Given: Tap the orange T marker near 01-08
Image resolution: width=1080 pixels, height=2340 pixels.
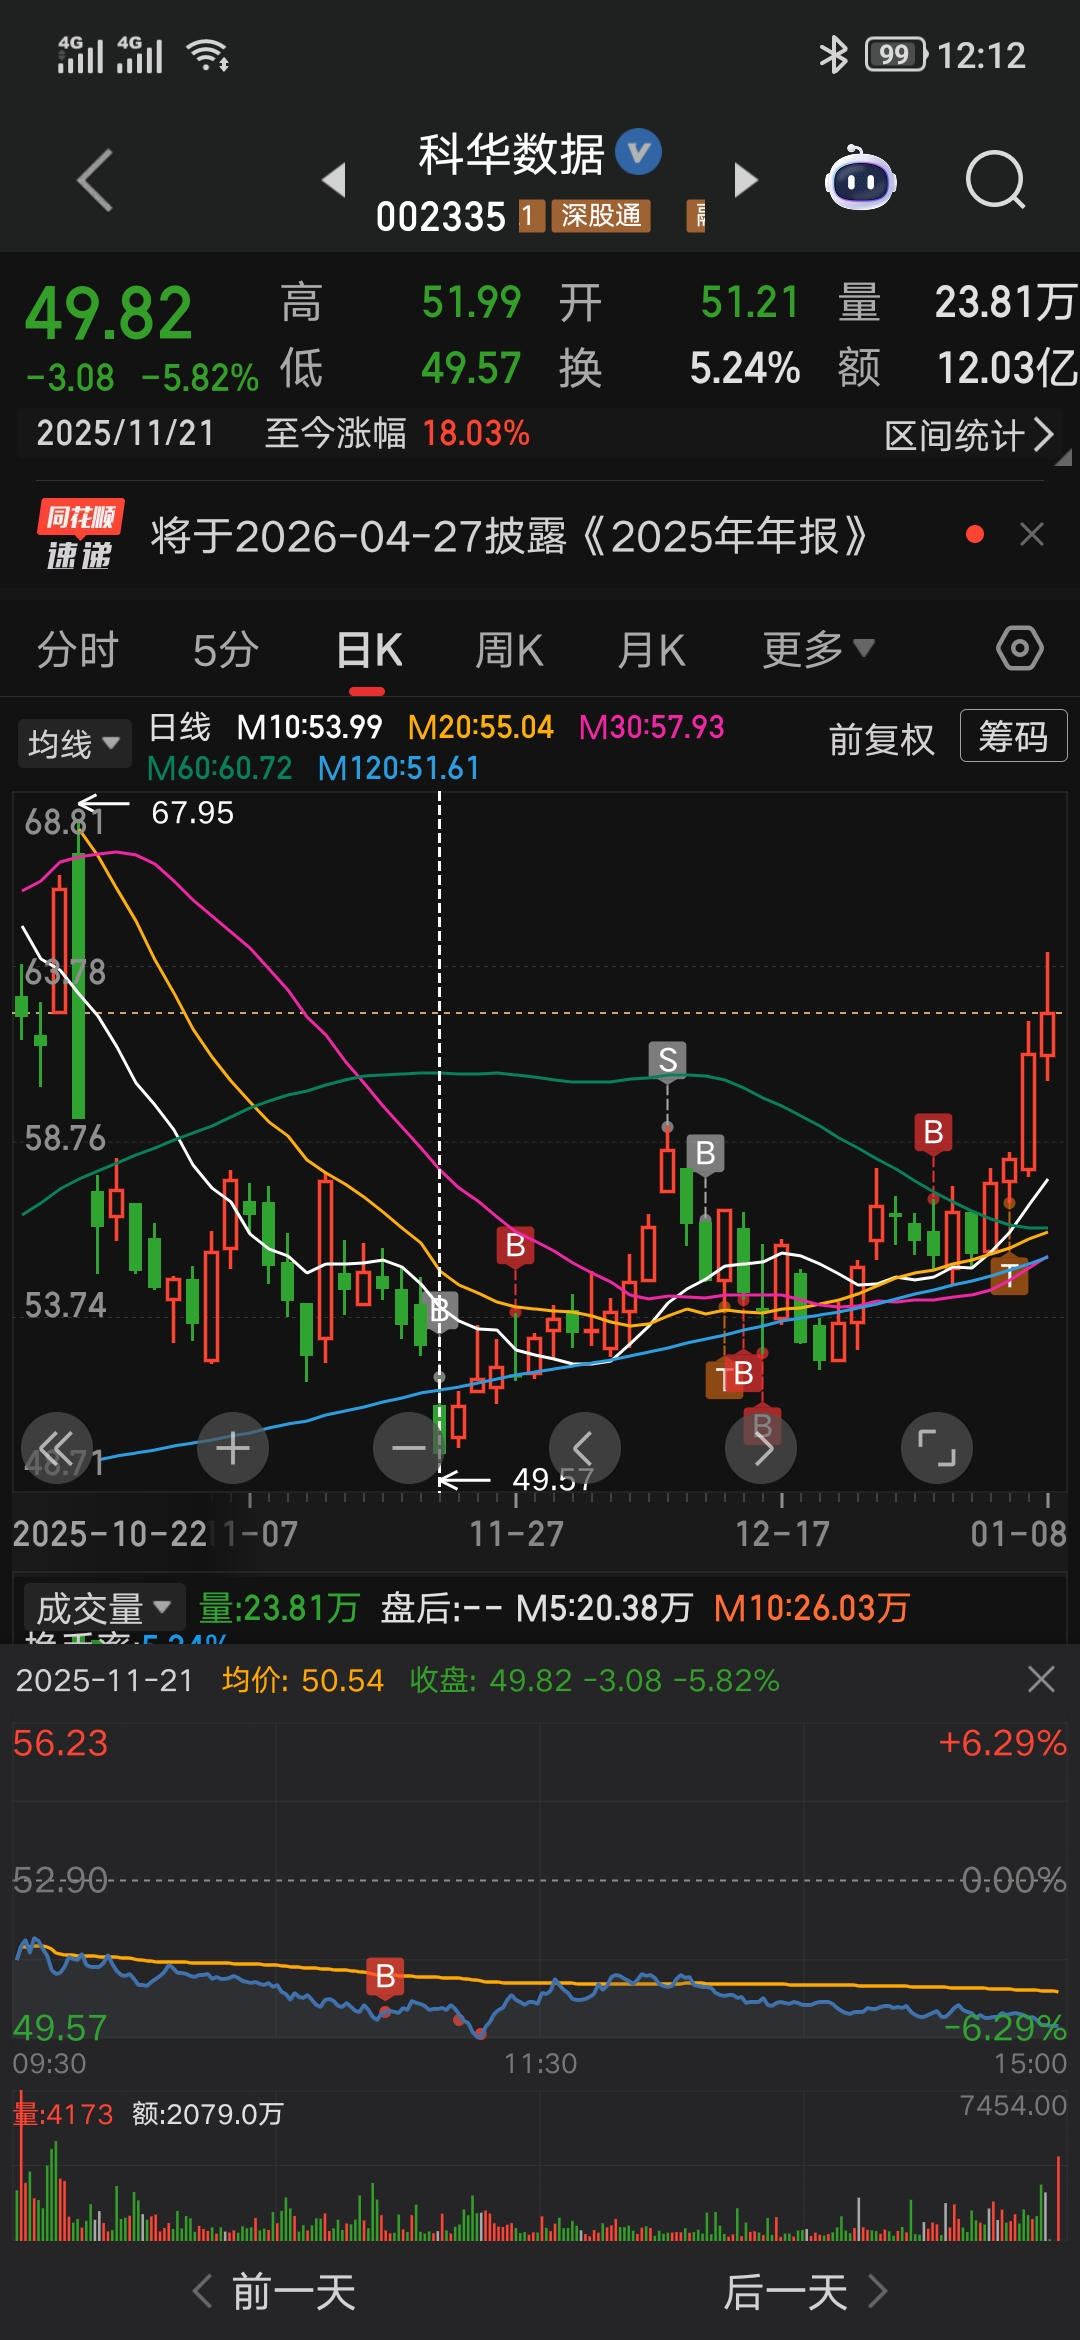Looking at the screenshot, I should click(1009, 1274).
